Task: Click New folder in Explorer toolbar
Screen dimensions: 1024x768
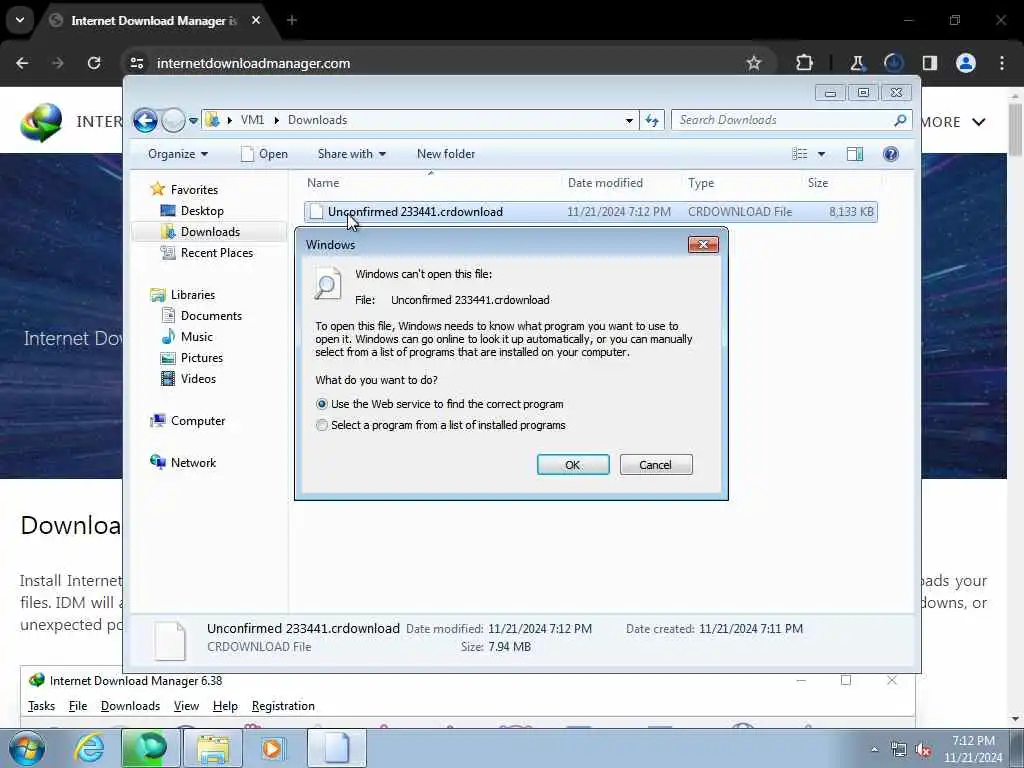Action: (446, 154)
